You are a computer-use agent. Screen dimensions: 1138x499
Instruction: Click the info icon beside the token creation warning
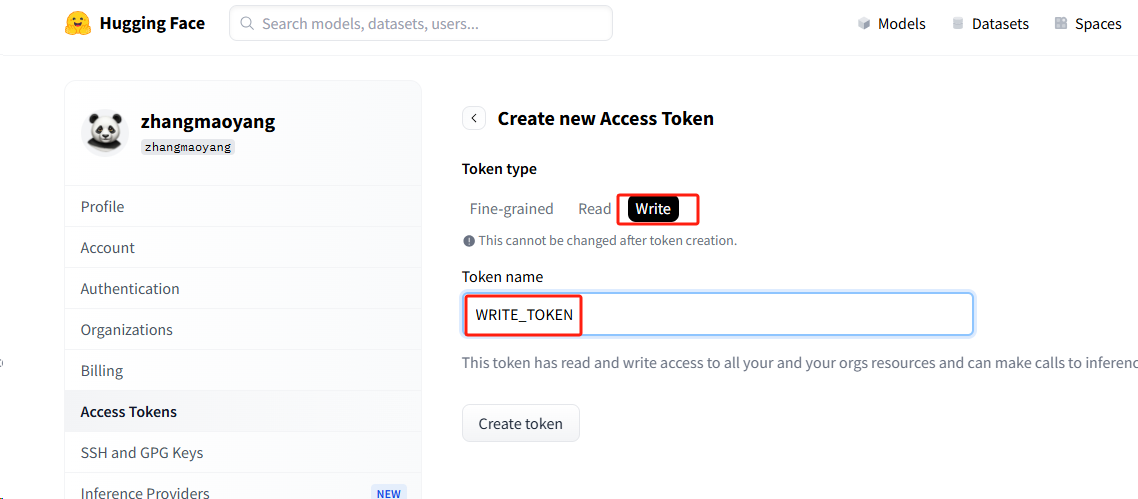(x=469, y=241)
